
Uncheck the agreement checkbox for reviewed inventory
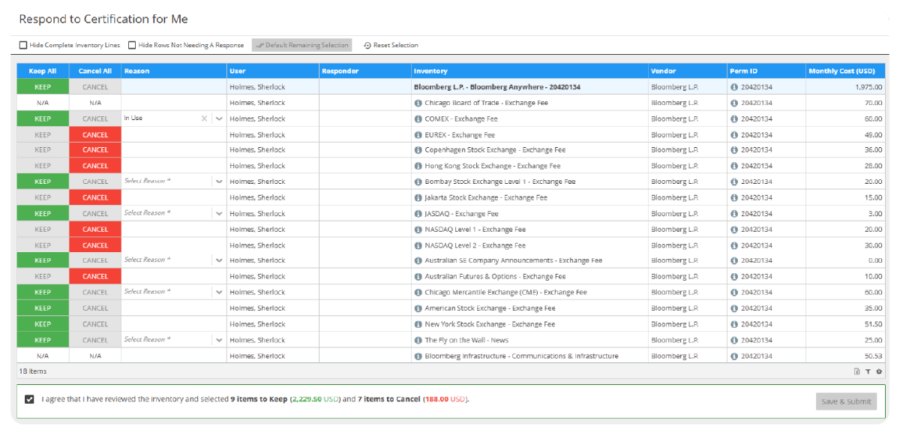tap(29, 399)
